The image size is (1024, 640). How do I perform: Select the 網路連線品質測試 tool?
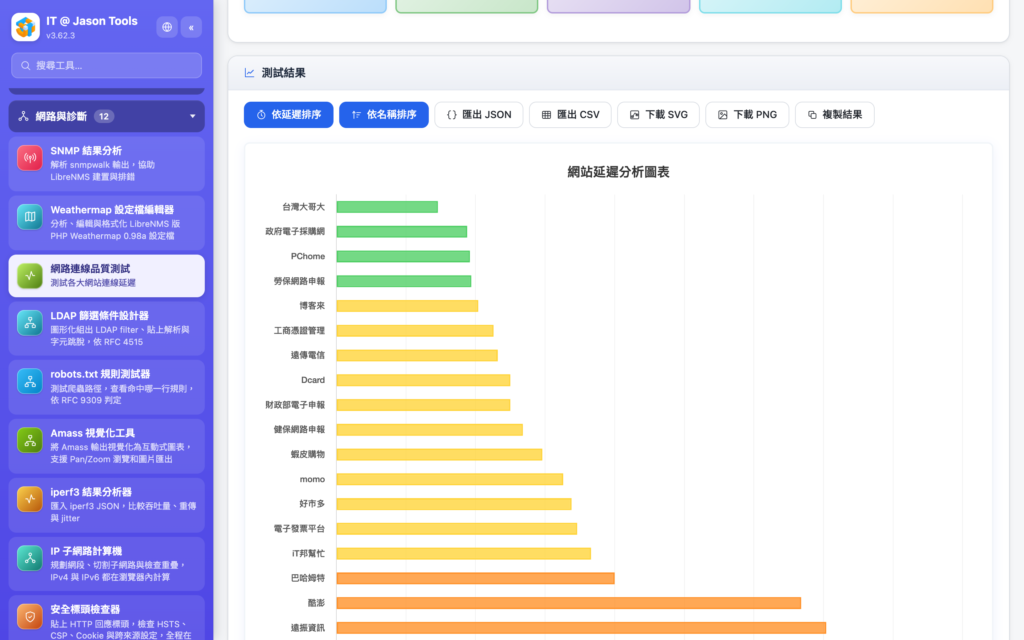(106, 276)
